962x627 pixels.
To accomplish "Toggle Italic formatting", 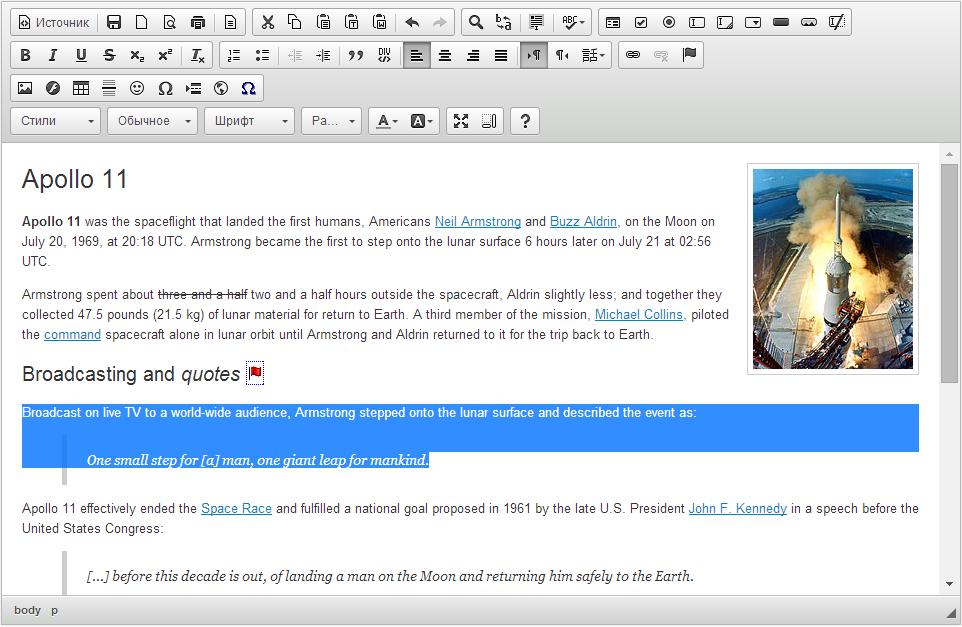I will [x=53, y=55].
